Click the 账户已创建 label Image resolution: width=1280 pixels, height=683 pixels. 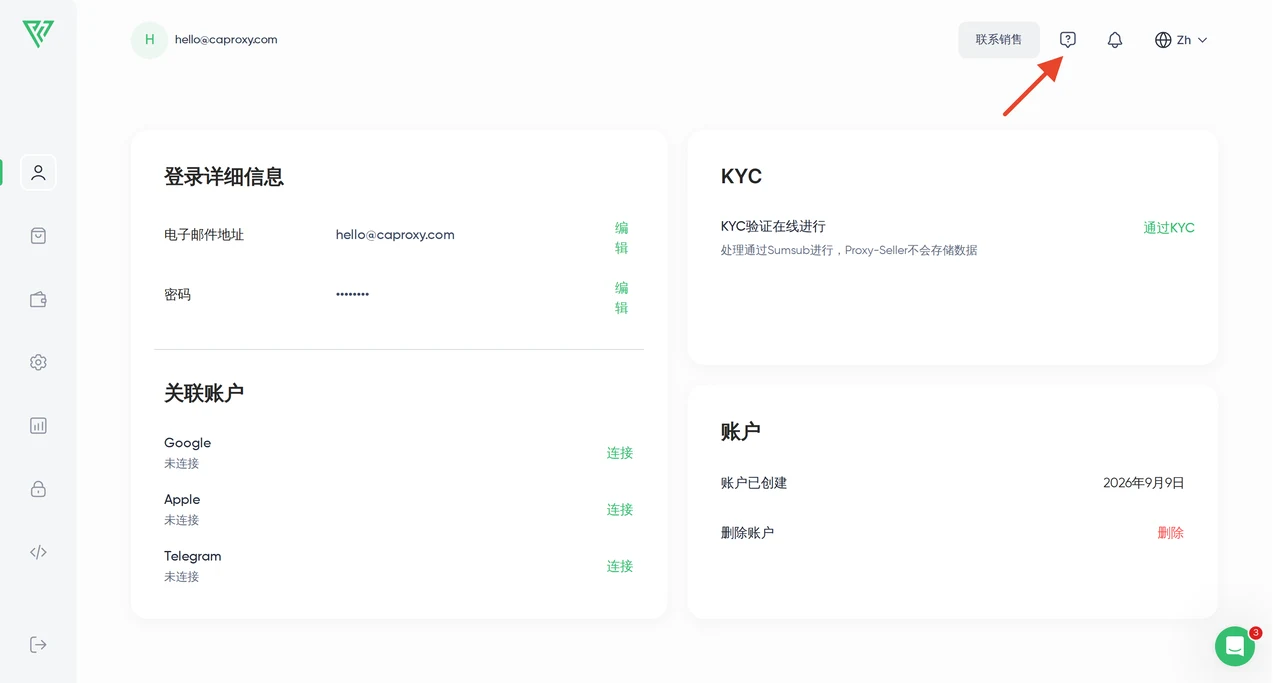754,483
